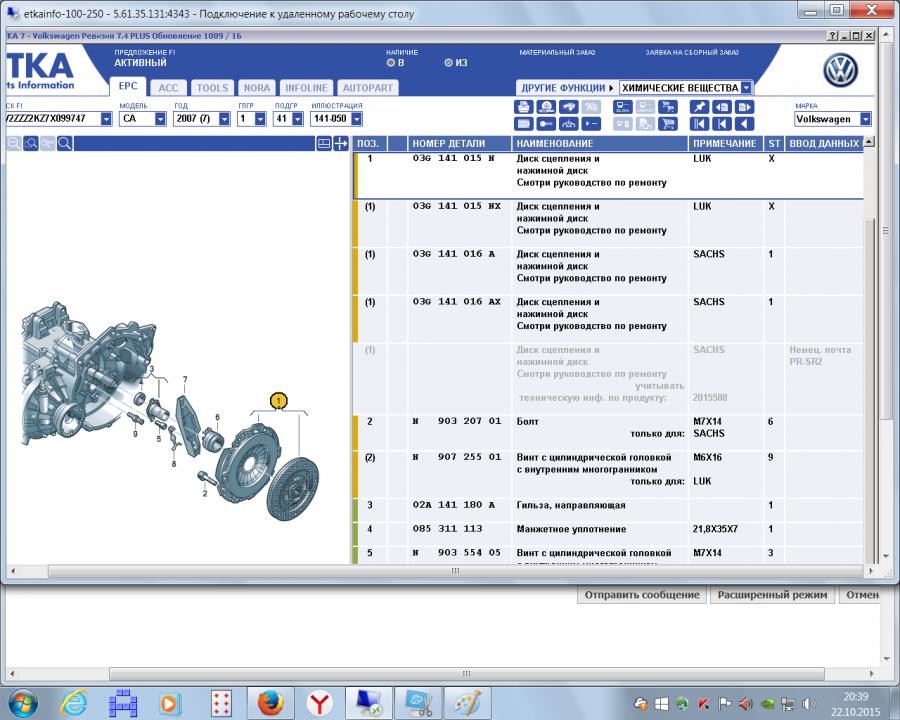Click the double-bar jump-to-first navigation icon

click(x=699, y=123)
